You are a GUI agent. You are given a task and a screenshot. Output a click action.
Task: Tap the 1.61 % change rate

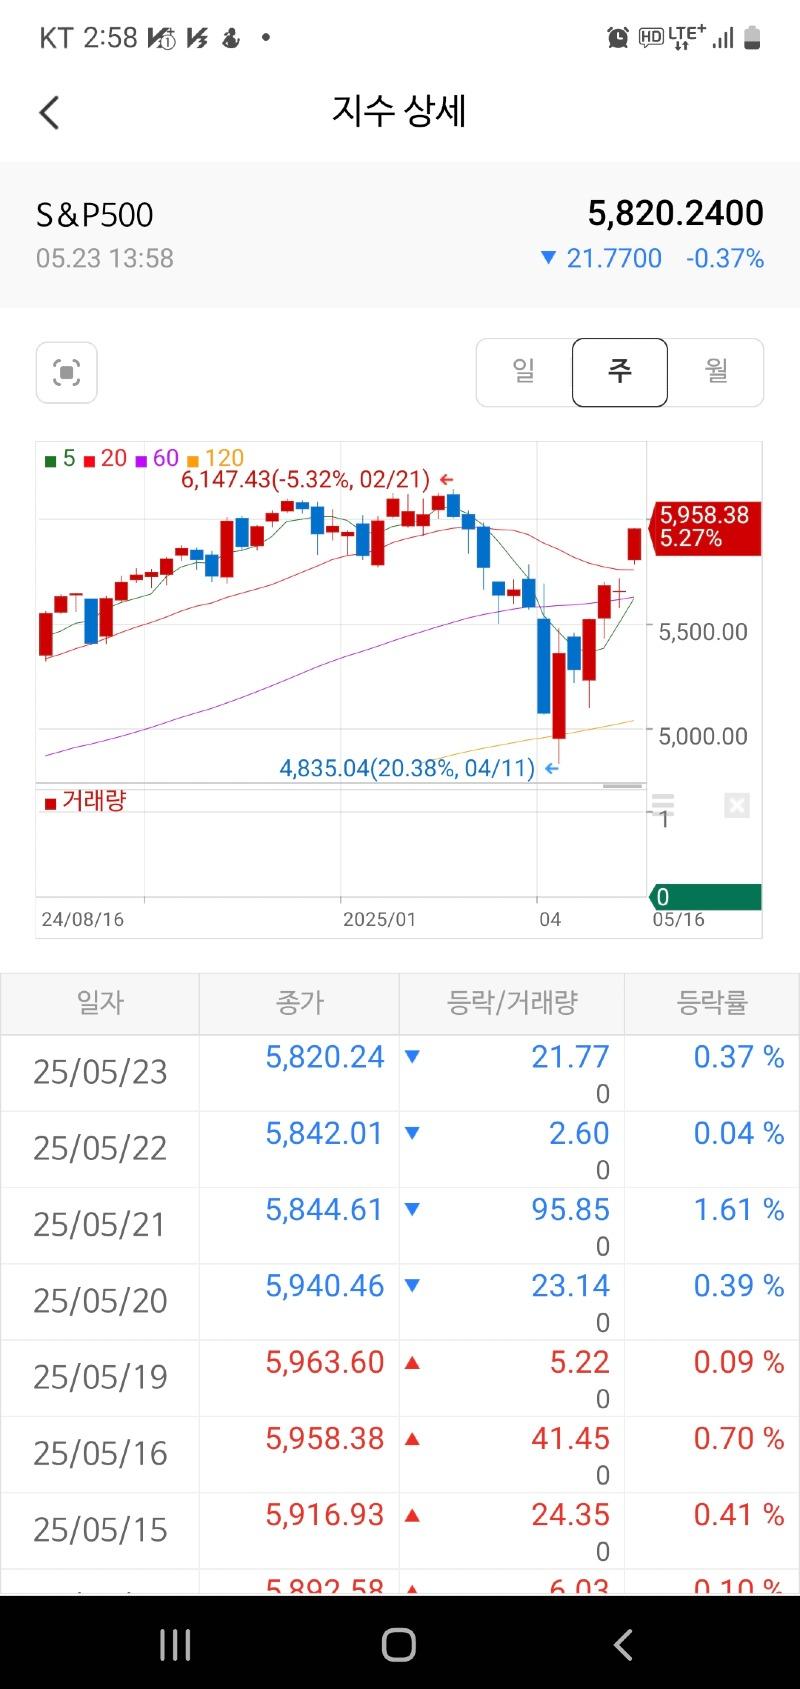pyautogui.click(x=739, y=1210)
